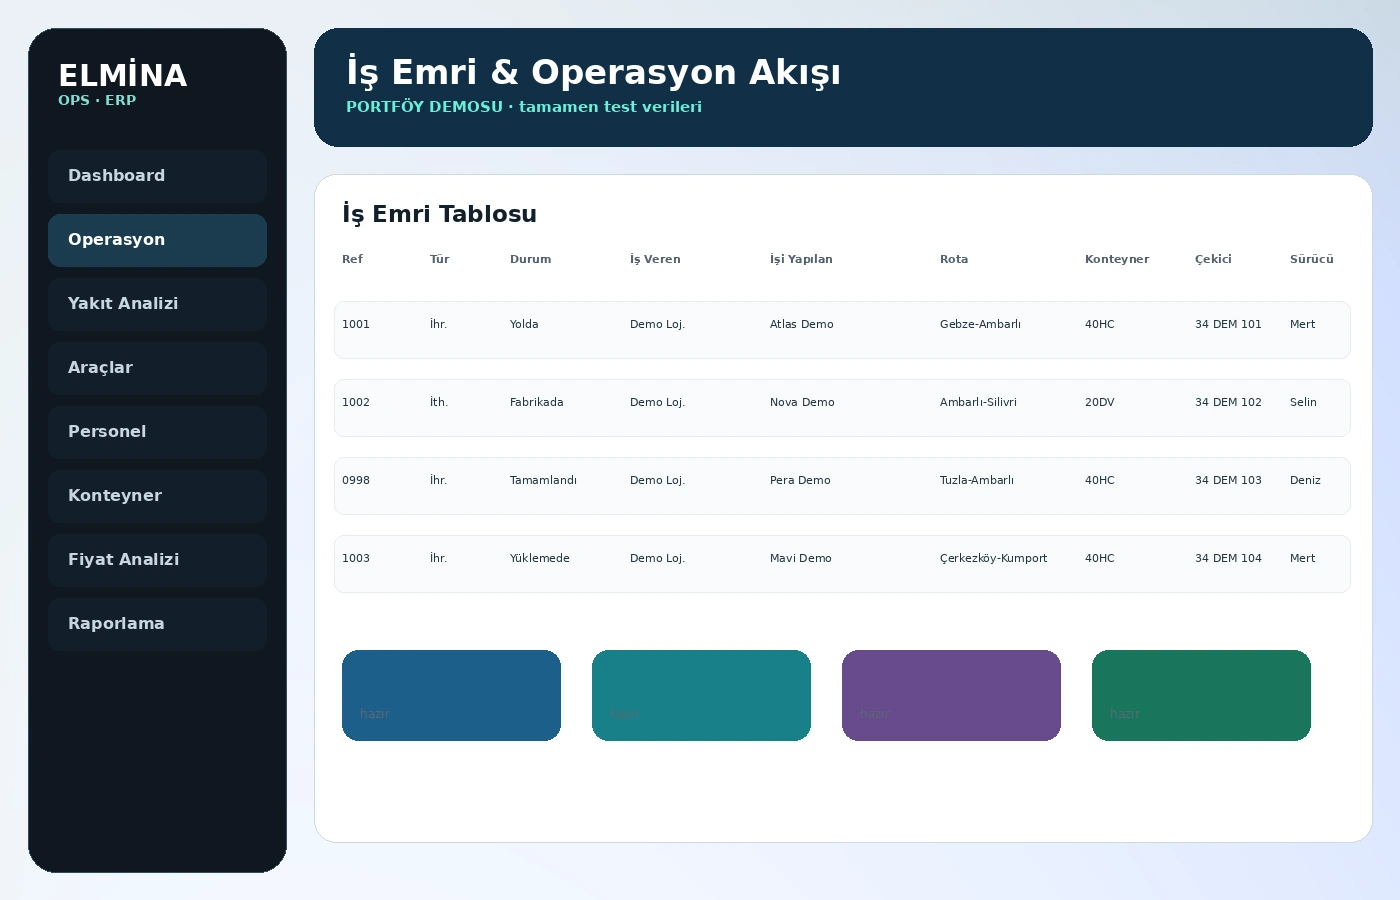Click the Çekici column header
The image size is (1400, 900).
1213,259
